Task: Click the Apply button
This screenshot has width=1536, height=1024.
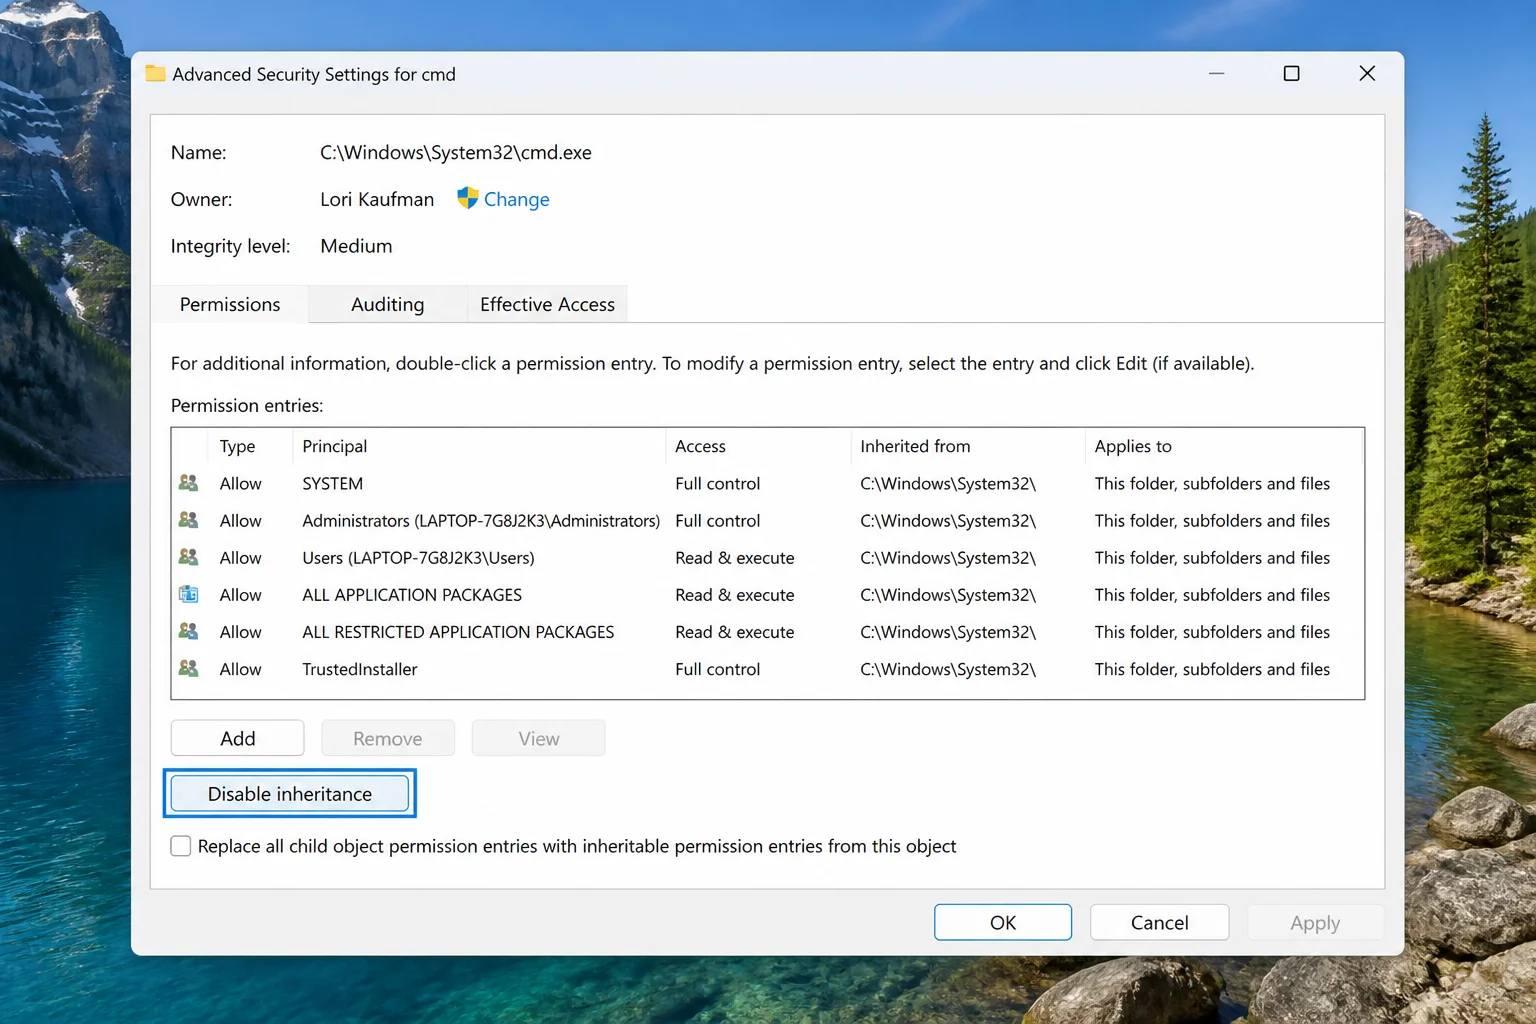Action: (x=1315, y=922)
